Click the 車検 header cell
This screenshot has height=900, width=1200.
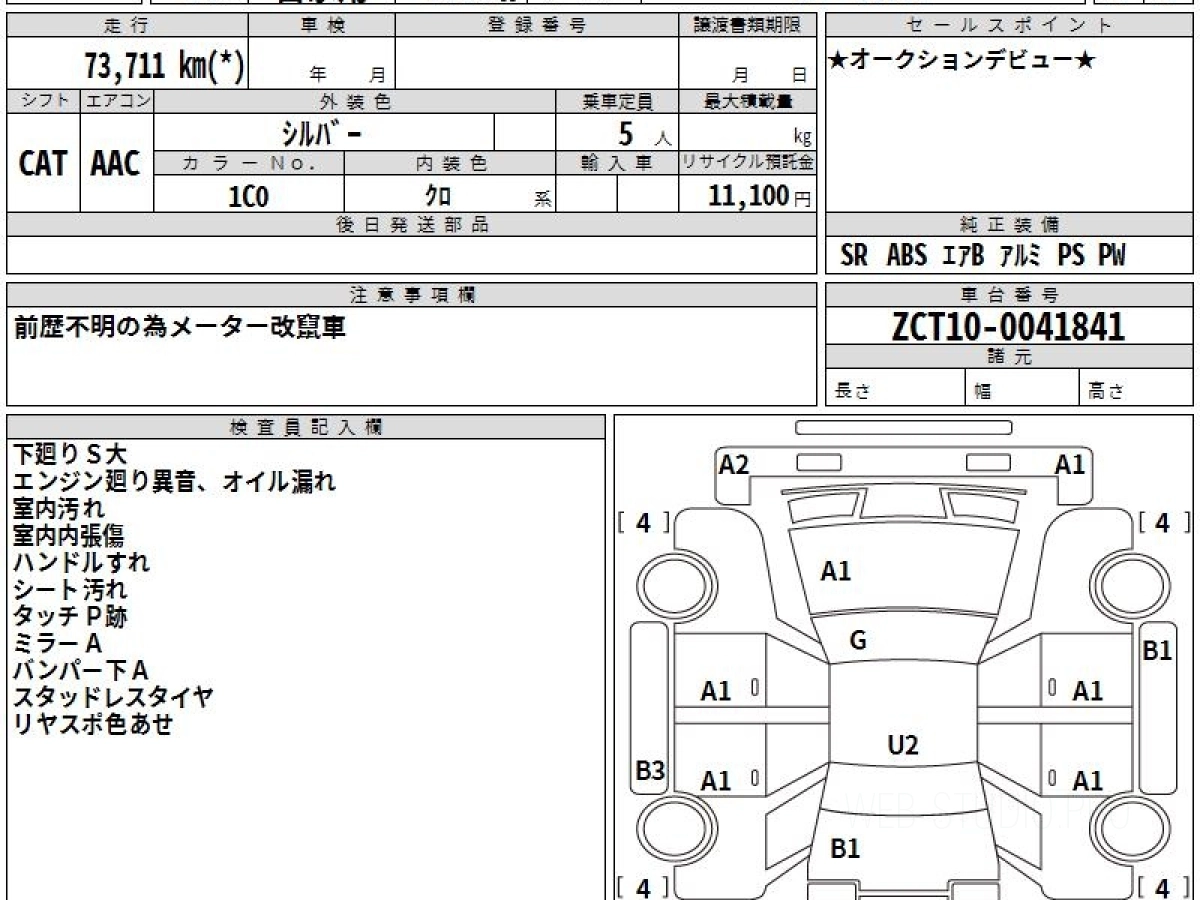pyautogui.click(x=322, y=26)
